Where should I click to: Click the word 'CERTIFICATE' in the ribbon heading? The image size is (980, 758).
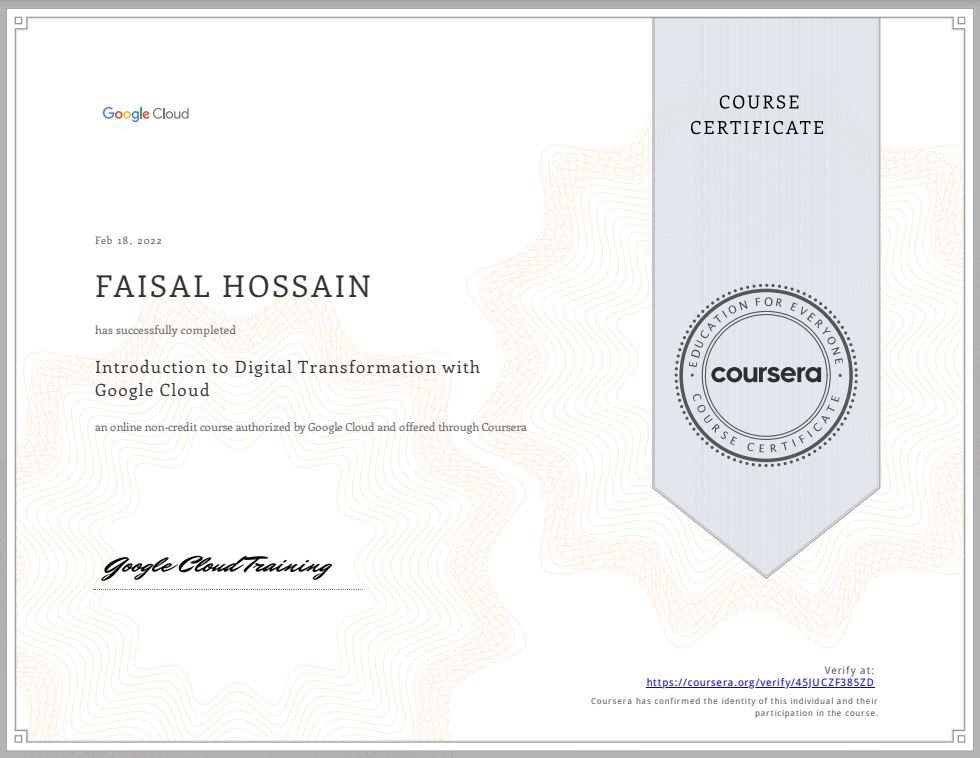(x=771, y=128)
